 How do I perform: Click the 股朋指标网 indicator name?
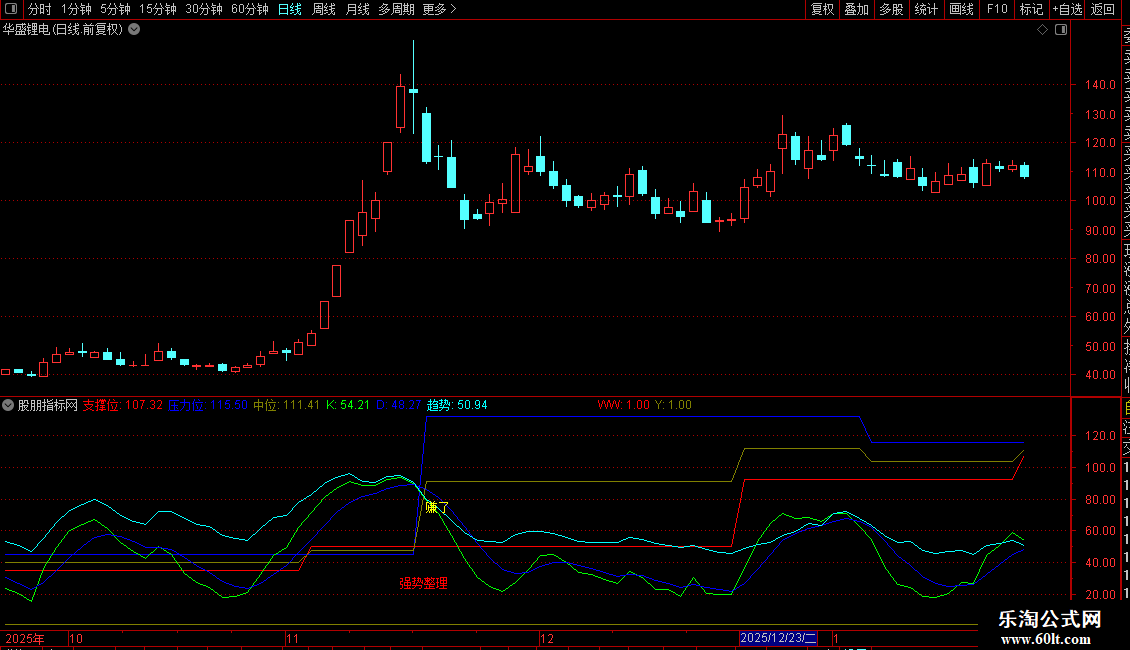click(x=48, y=405)
